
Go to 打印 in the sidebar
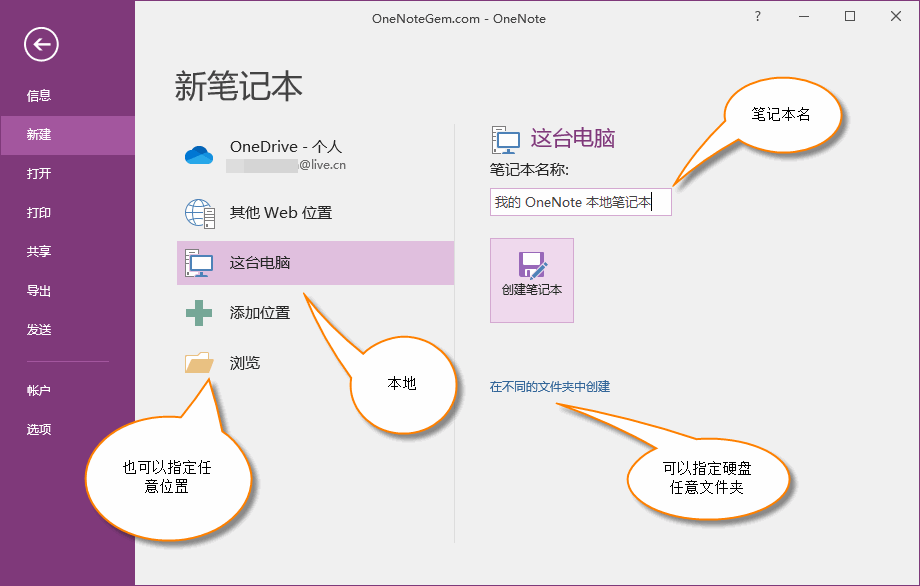(39, 212)
